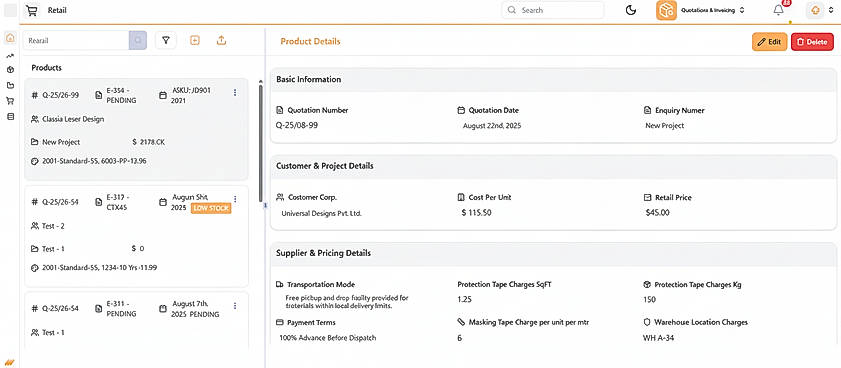Click the square menu toggle at top-left corner
Screen dimensions: 841x368
pyautogui.click(x=10, y=10)
